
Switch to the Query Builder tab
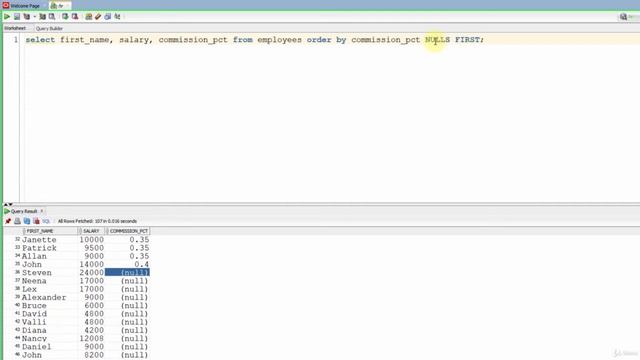pyautogui.click(x=49, y=29)
